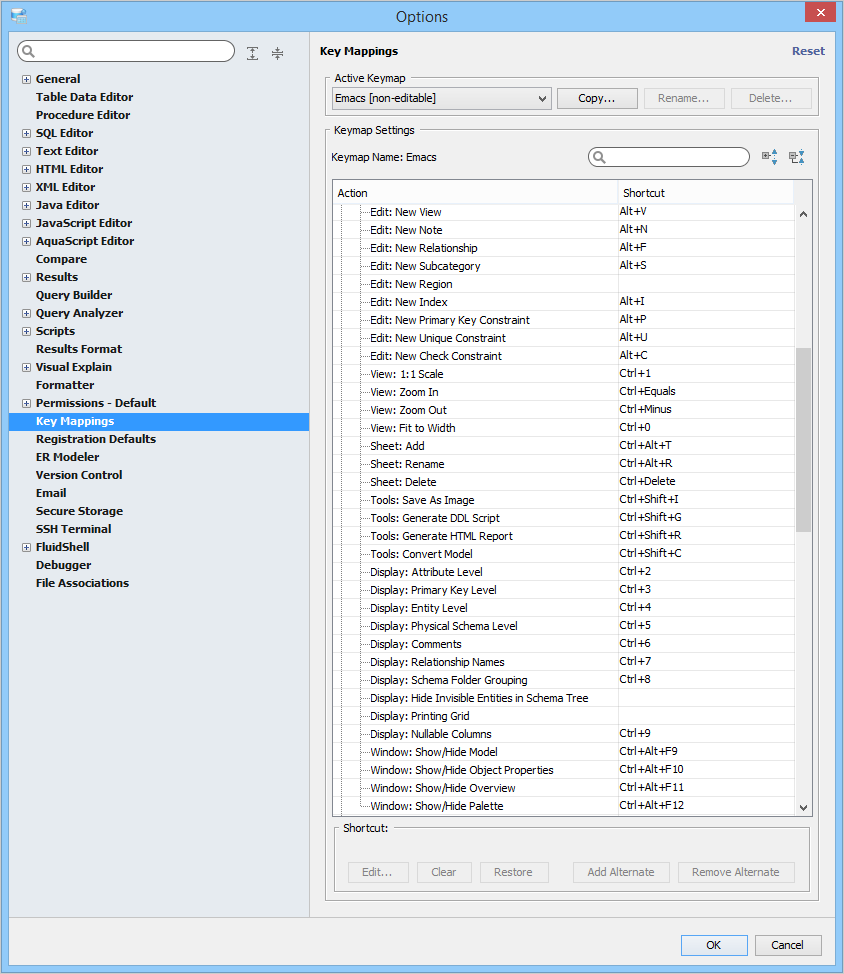
Task: Expand the FluidShell node
Action: (x=26, y=548)
